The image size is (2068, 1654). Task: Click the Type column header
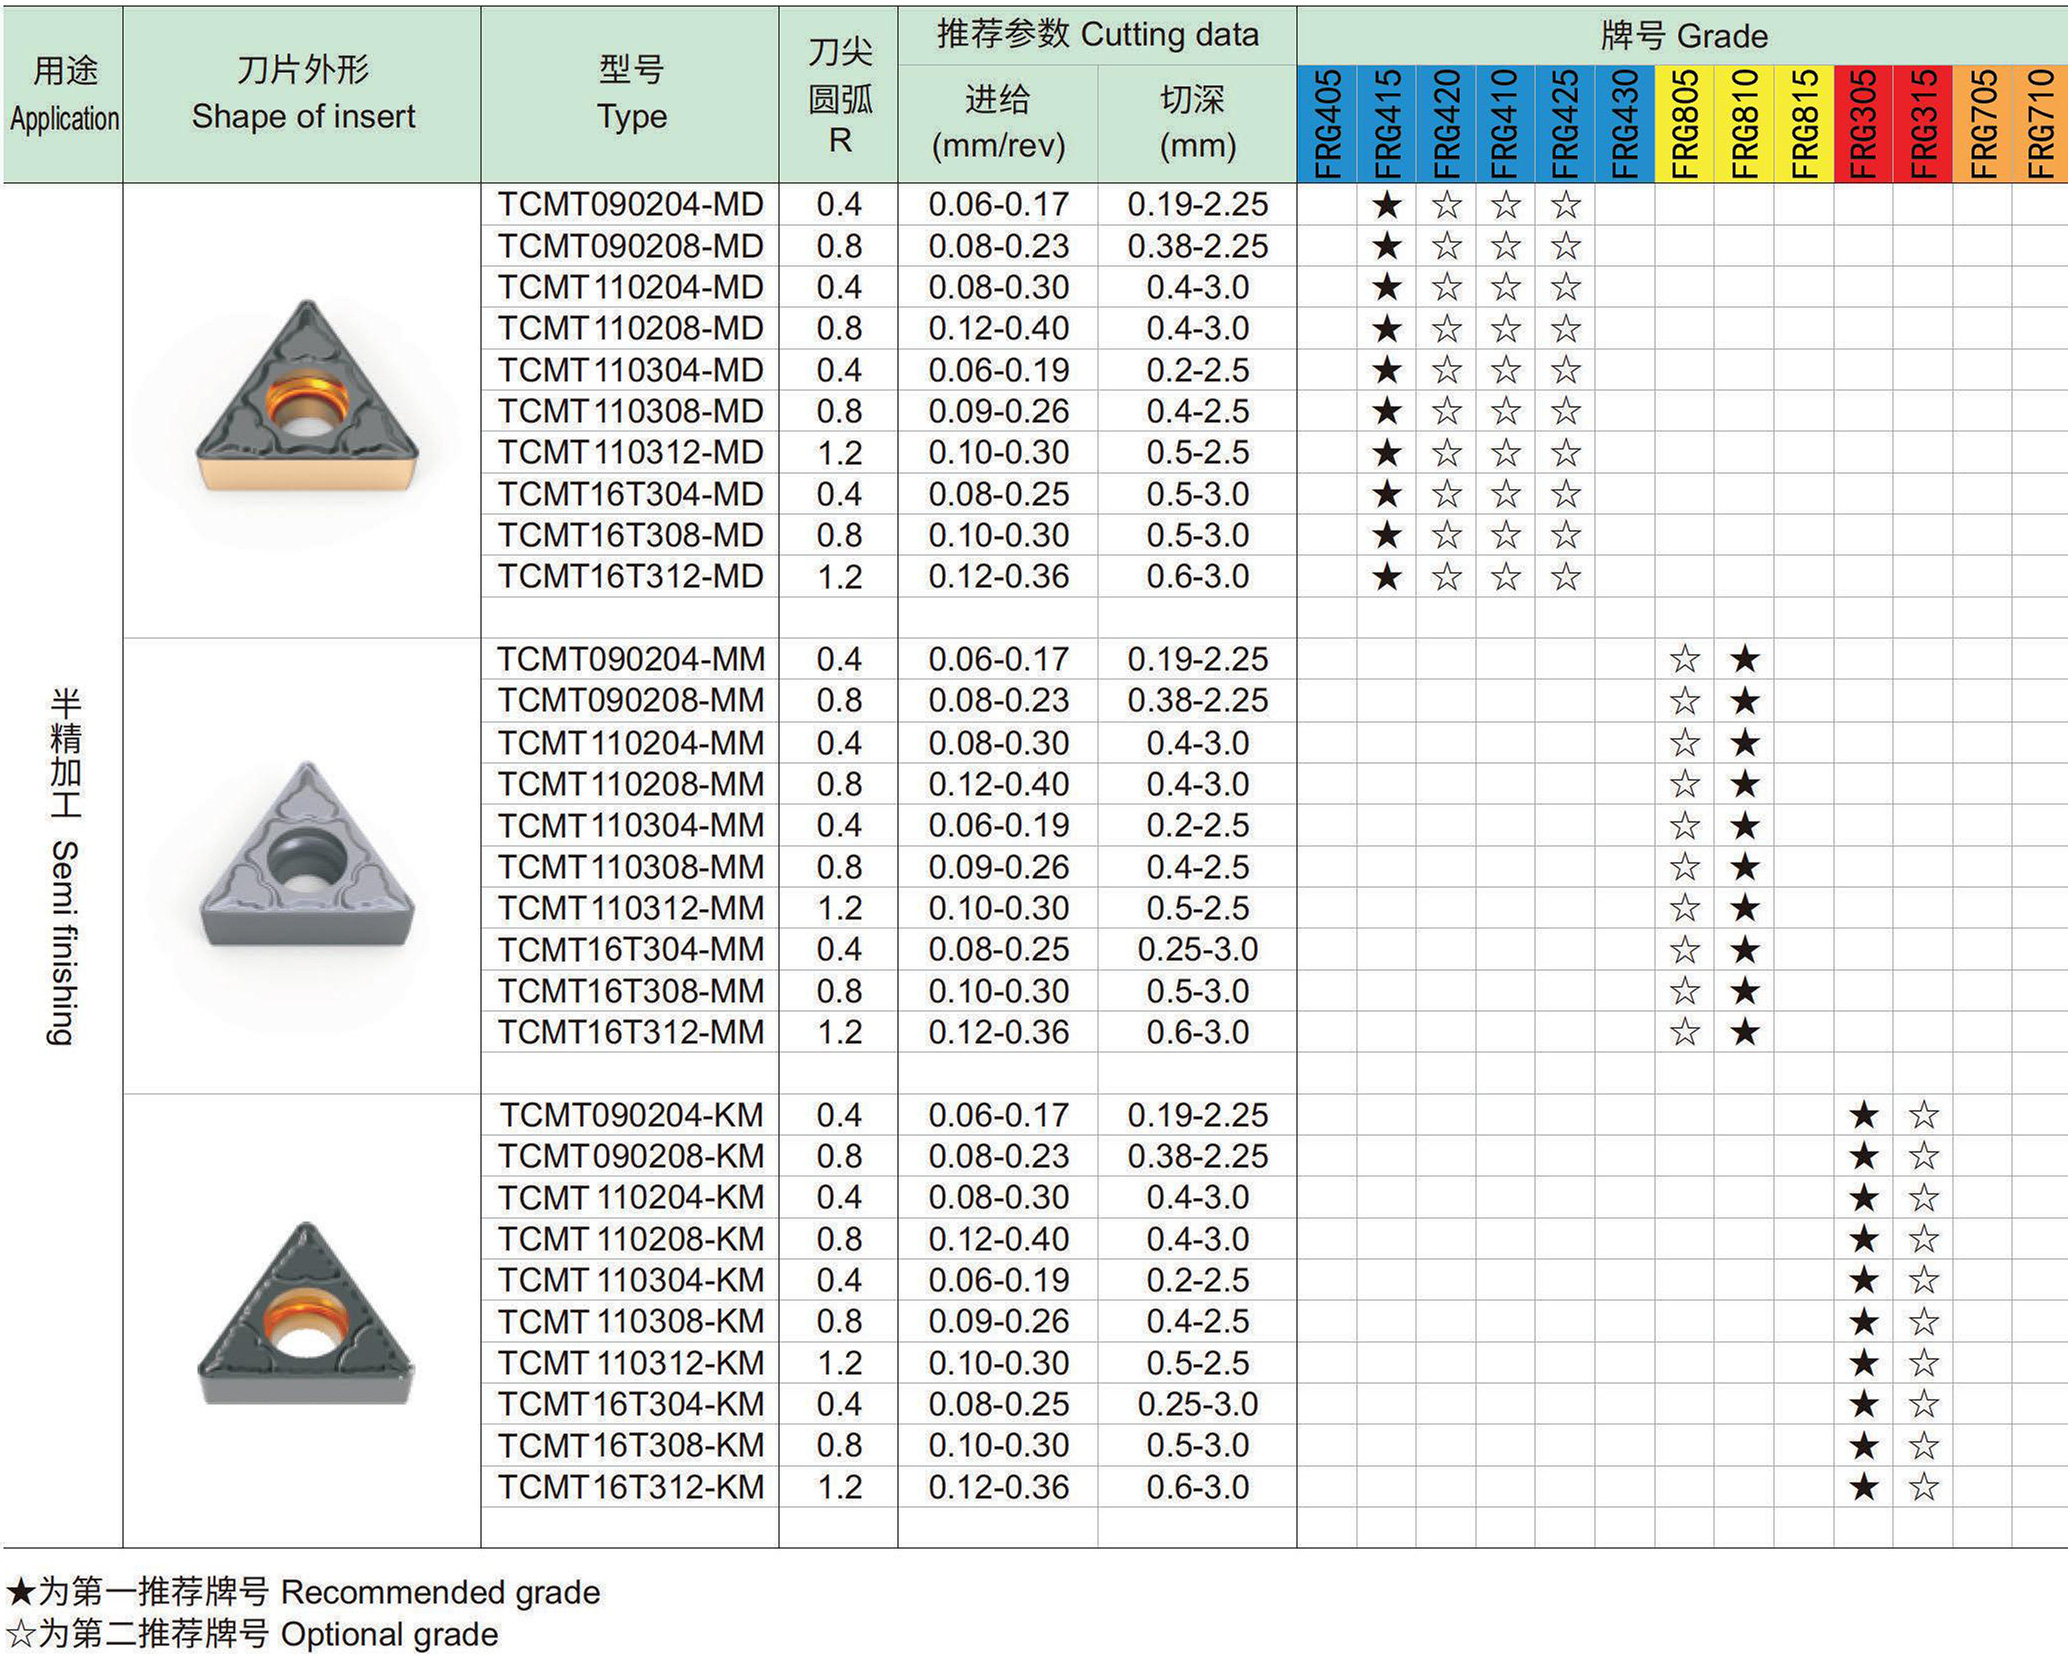pyautogui.click(x=630, y=94)
